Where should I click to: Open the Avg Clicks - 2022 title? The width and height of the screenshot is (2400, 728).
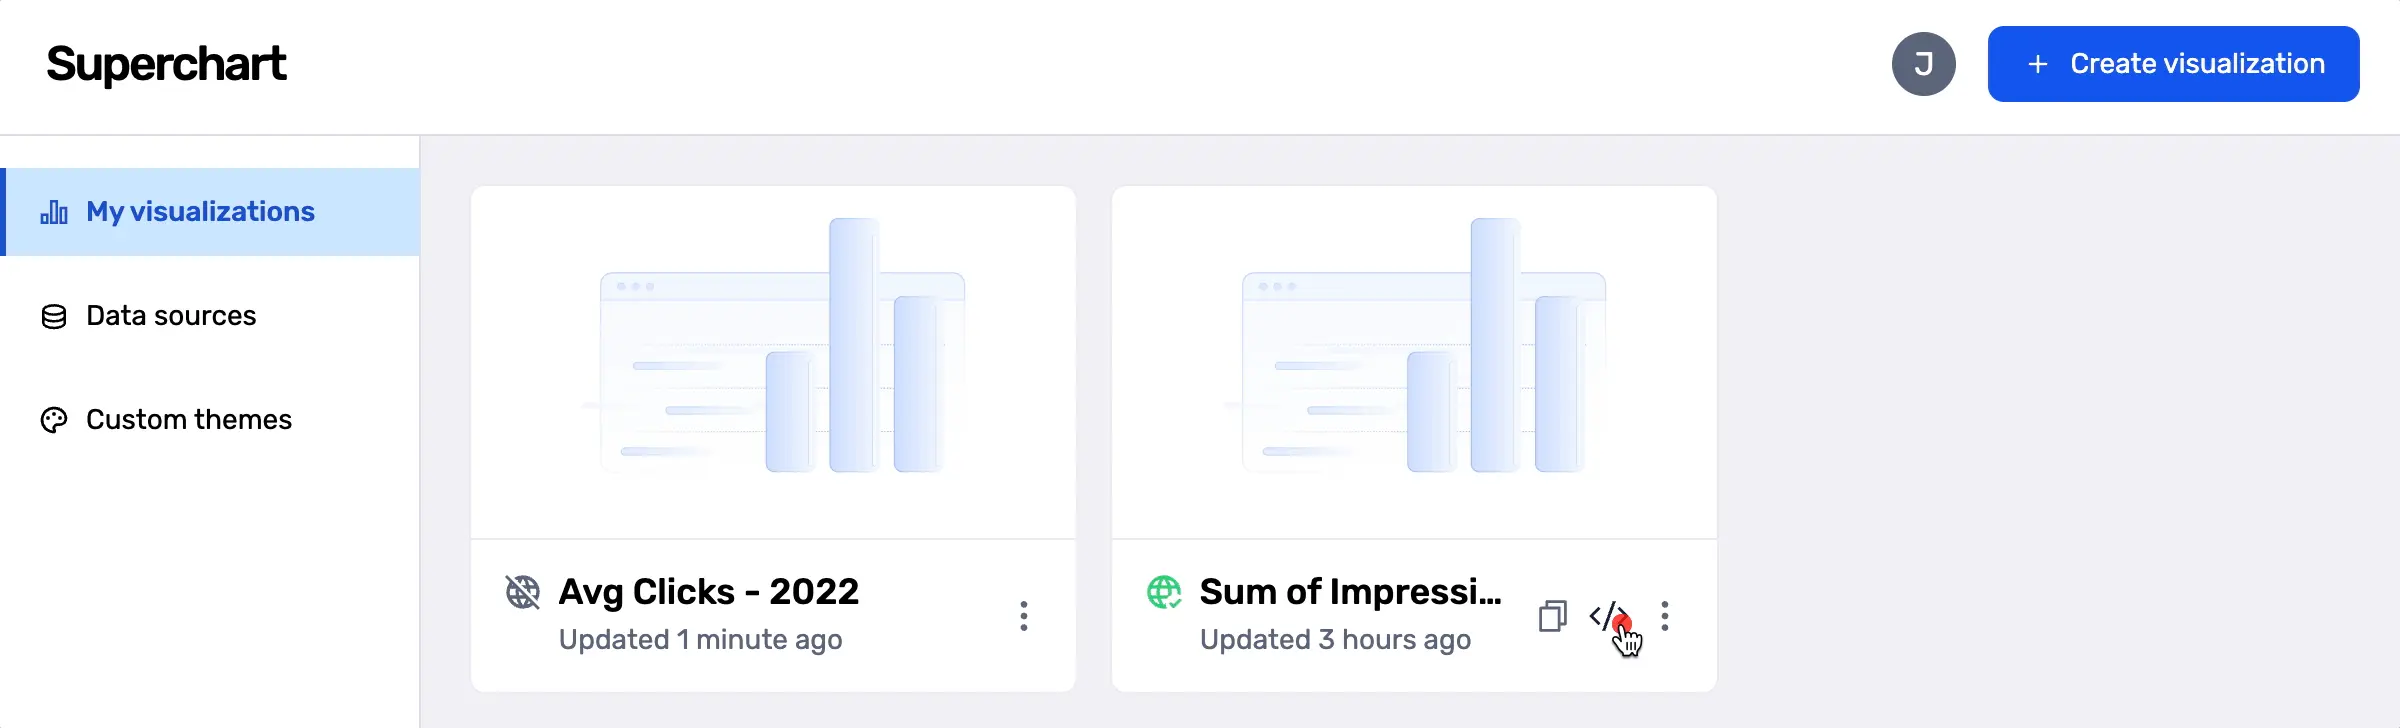pos(709,592)
